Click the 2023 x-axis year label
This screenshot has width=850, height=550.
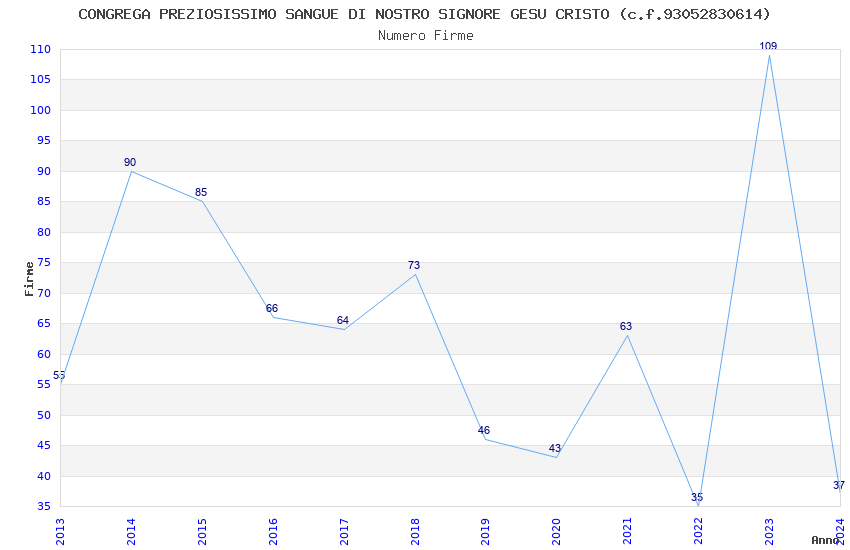point(769,532)
